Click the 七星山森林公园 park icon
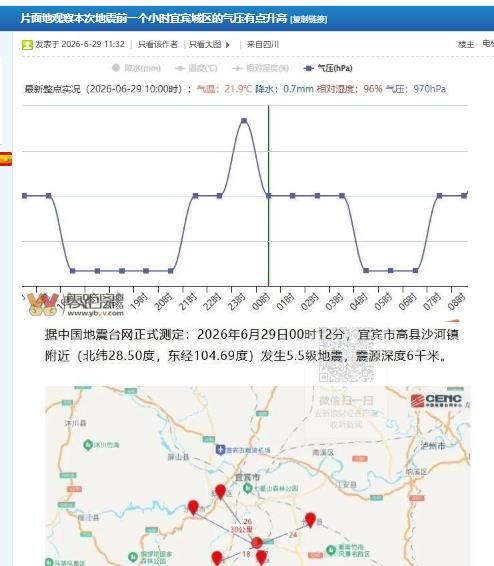 click(x=248, y=488)
